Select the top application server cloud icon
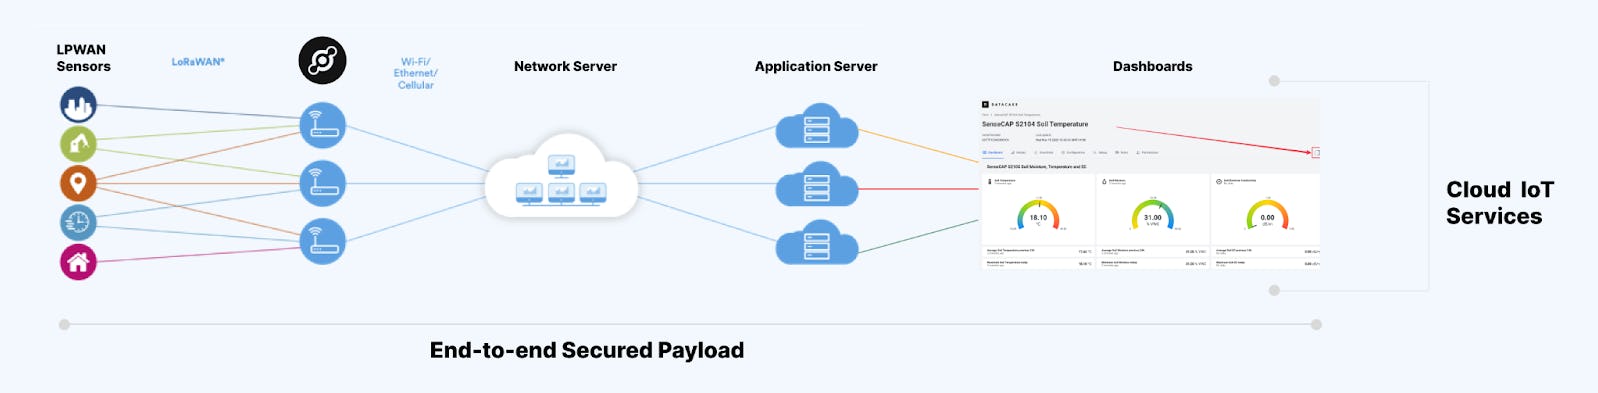The image size is (1598, 393). 817,126
